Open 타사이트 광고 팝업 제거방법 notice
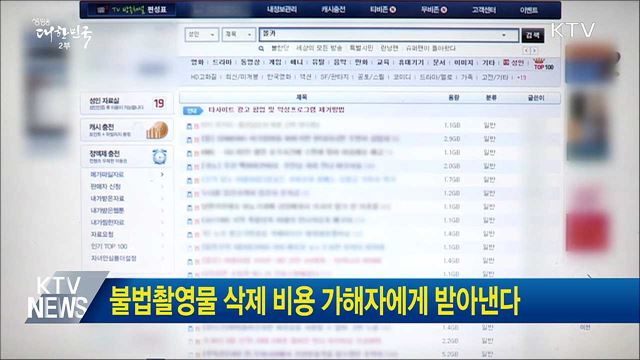 [x=276, y=110]
